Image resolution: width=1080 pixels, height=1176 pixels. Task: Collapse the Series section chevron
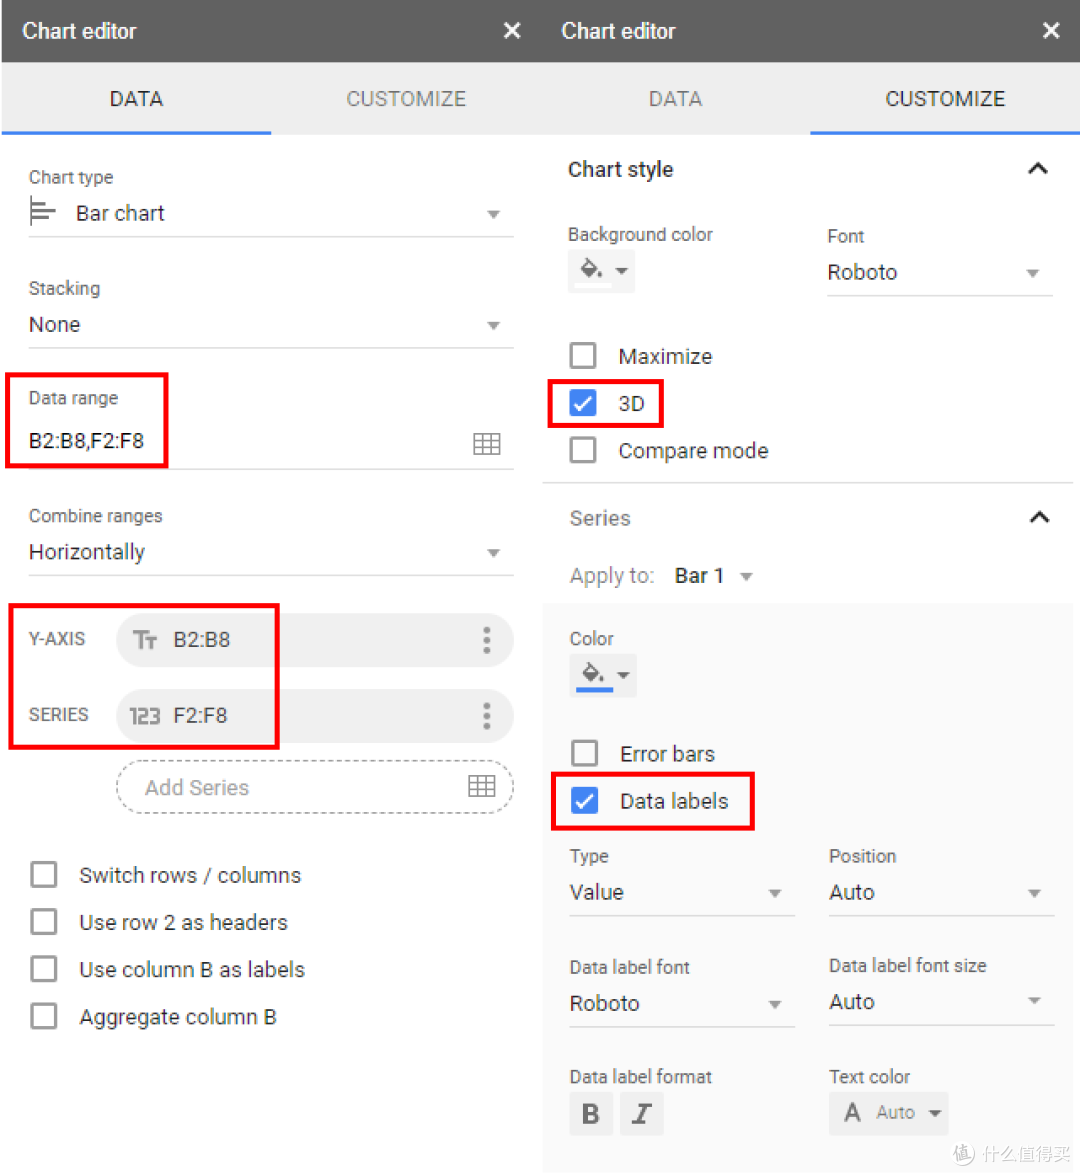[1039, 518]
